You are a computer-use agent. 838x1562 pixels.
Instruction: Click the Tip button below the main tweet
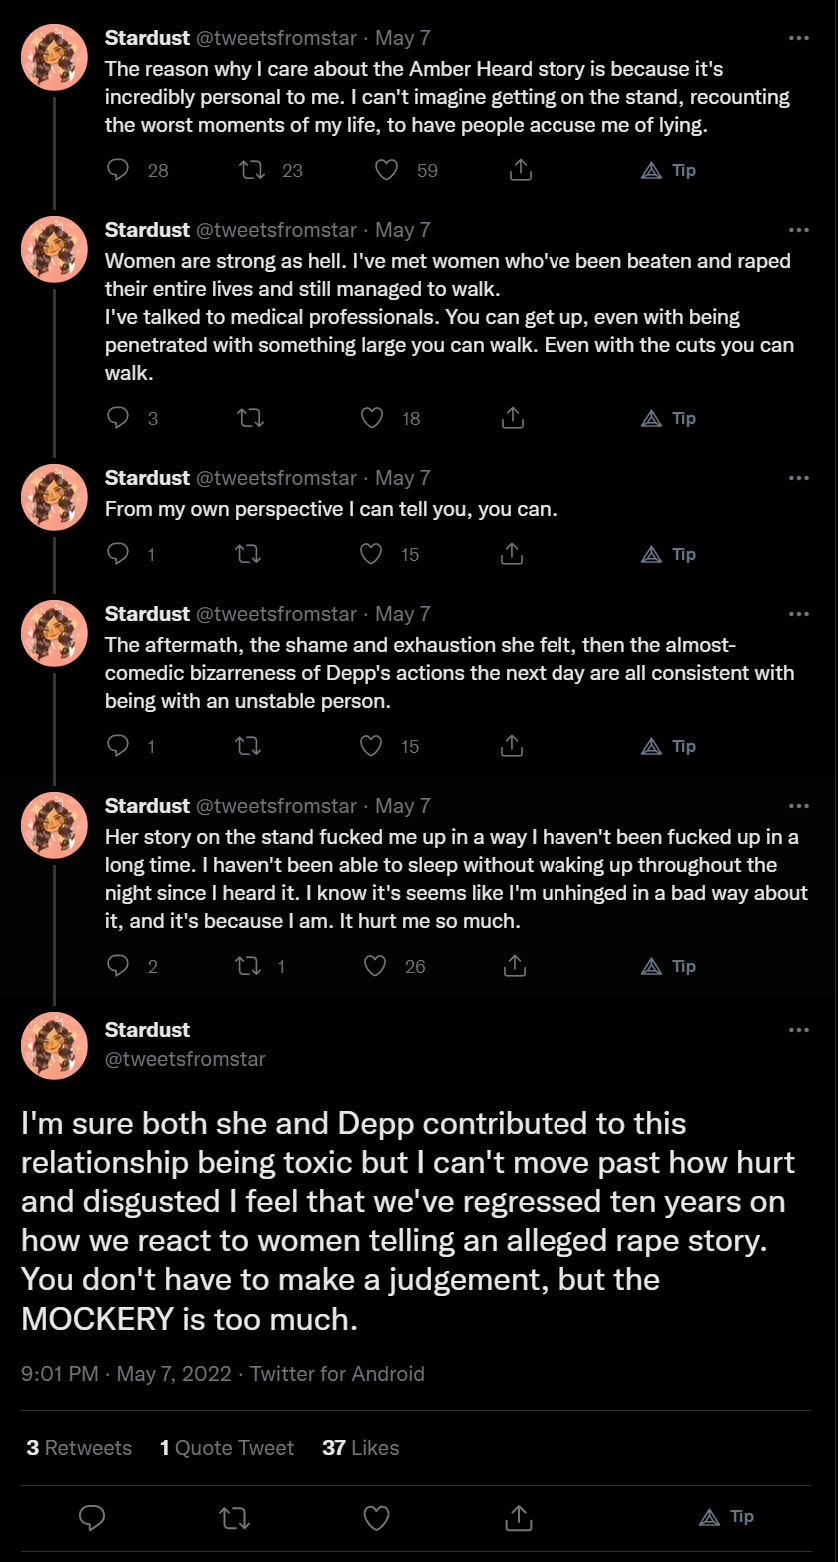(x=727, y=1517)
